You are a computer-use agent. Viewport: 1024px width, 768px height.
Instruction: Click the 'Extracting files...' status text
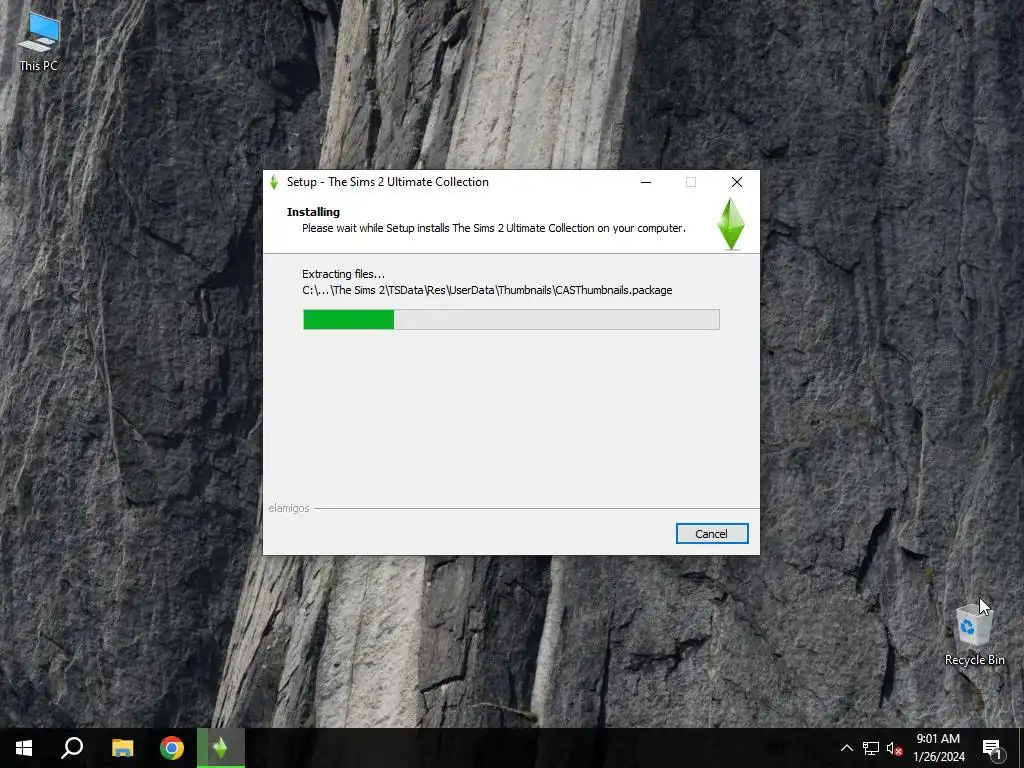[x=344, y=274]
